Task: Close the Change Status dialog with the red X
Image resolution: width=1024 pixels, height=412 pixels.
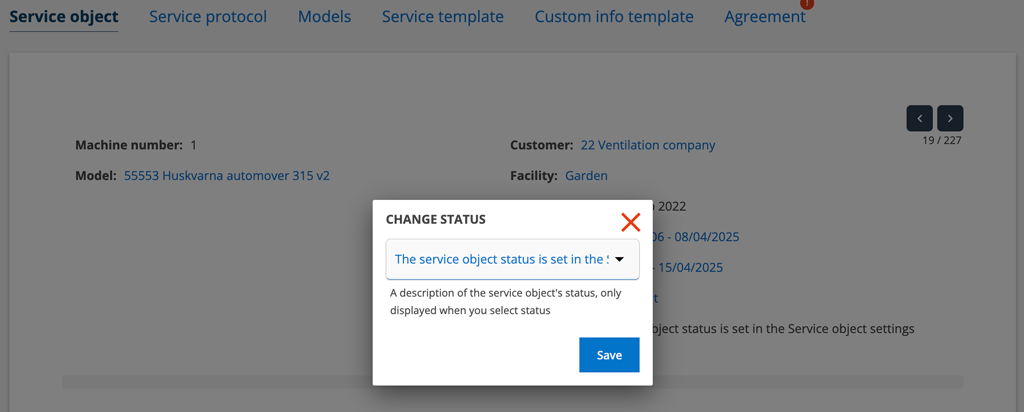Action: pyautogui.click(x=630, y=222)
